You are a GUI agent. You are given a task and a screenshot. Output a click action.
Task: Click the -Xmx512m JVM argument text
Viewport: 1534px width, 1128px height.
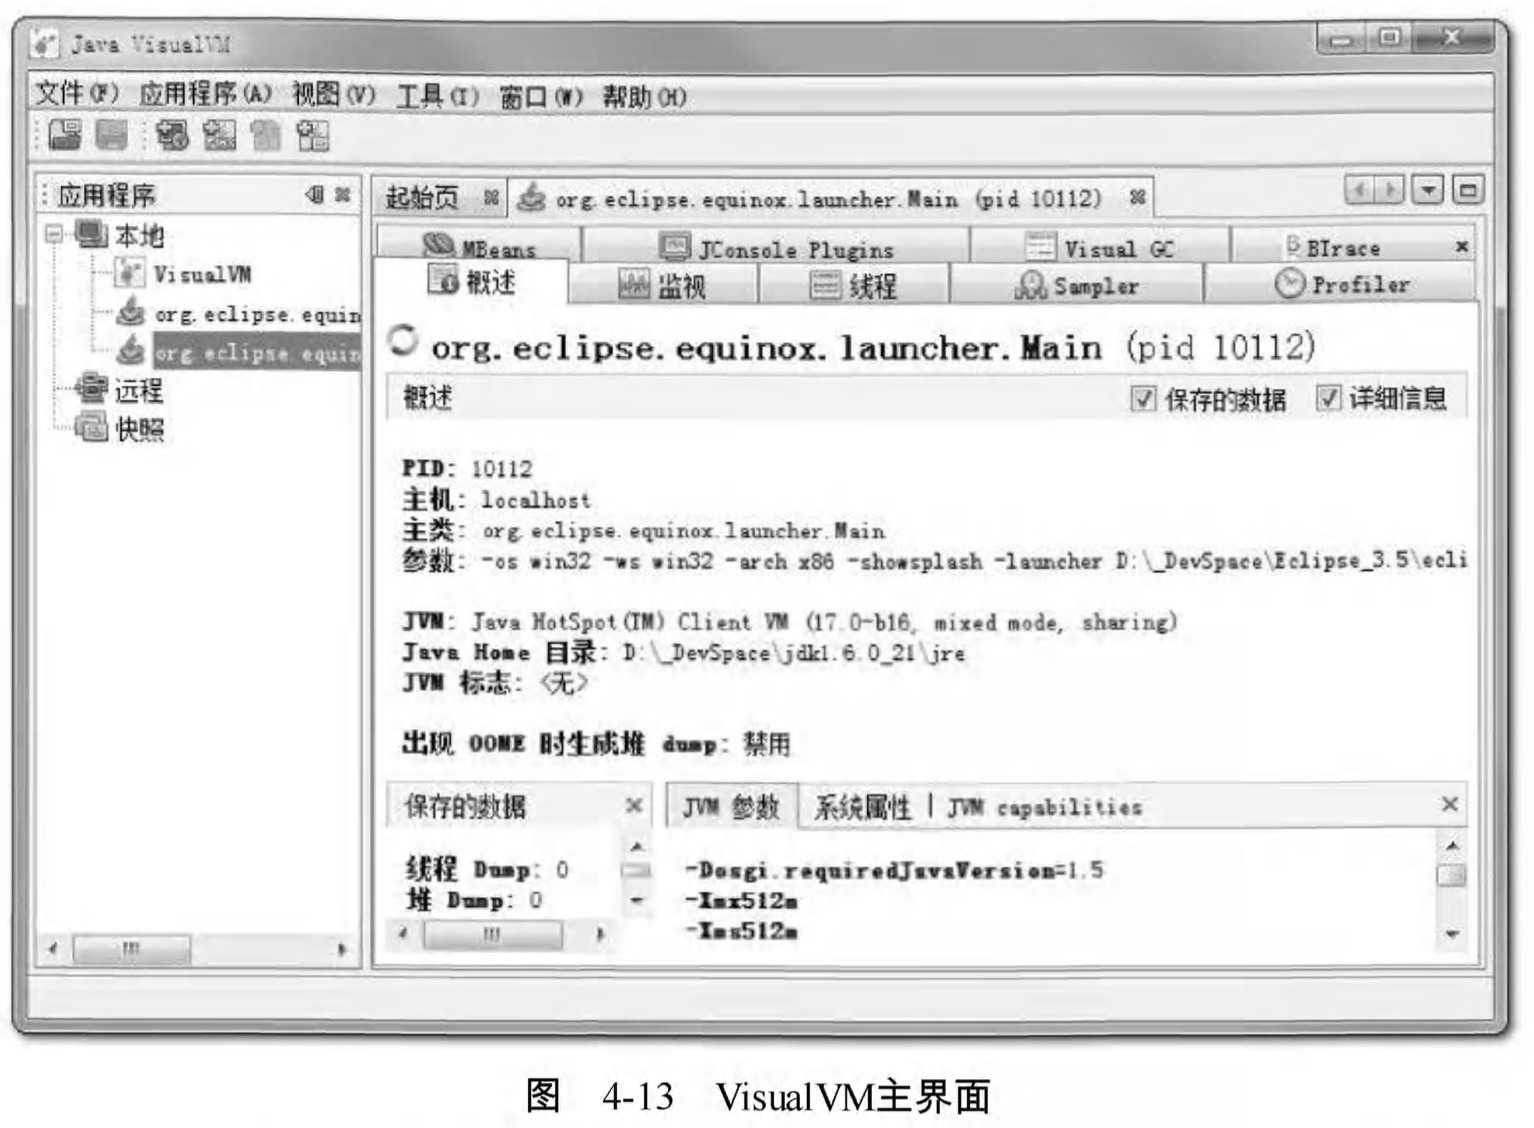pyautogui.click(x=741, y=900)
